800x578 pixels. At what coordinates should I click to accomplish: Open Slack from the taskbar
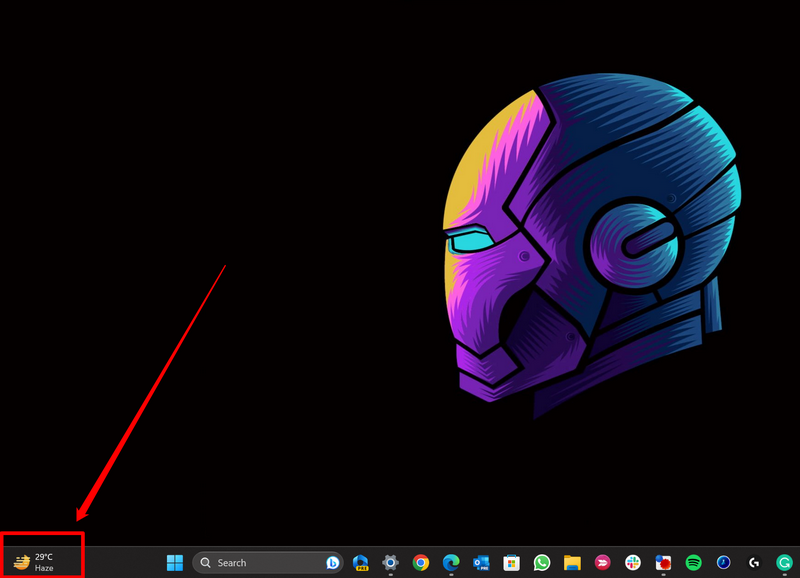click(x=632, y=563)
